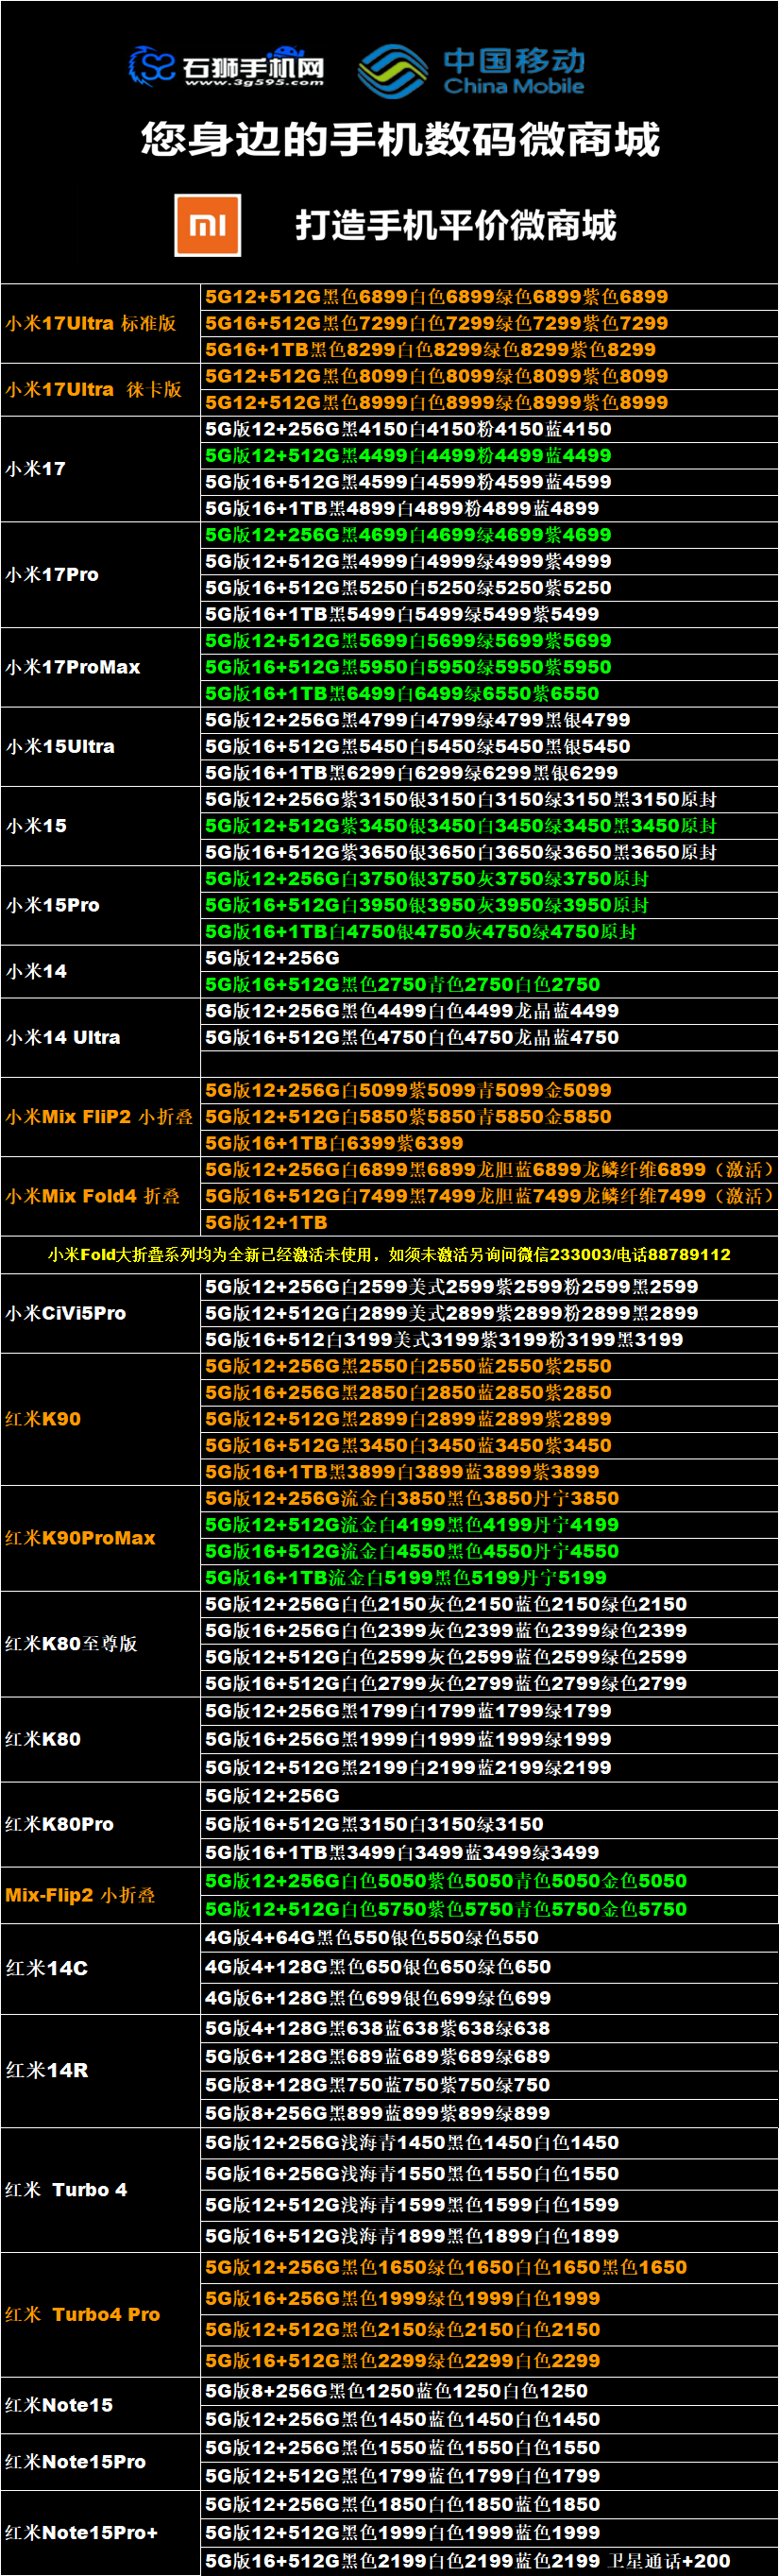The image size is (779, 2576).
Task: Click the blue 石狮手机网 dragon logo
Action: (153, 67)
